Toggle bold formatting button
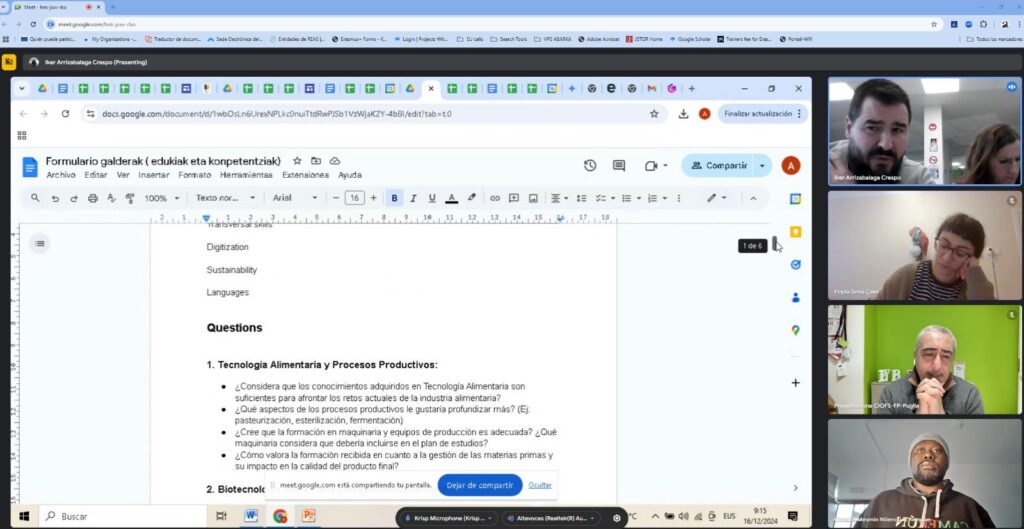This screenshot has height=529, width=1024. [394, 198]
